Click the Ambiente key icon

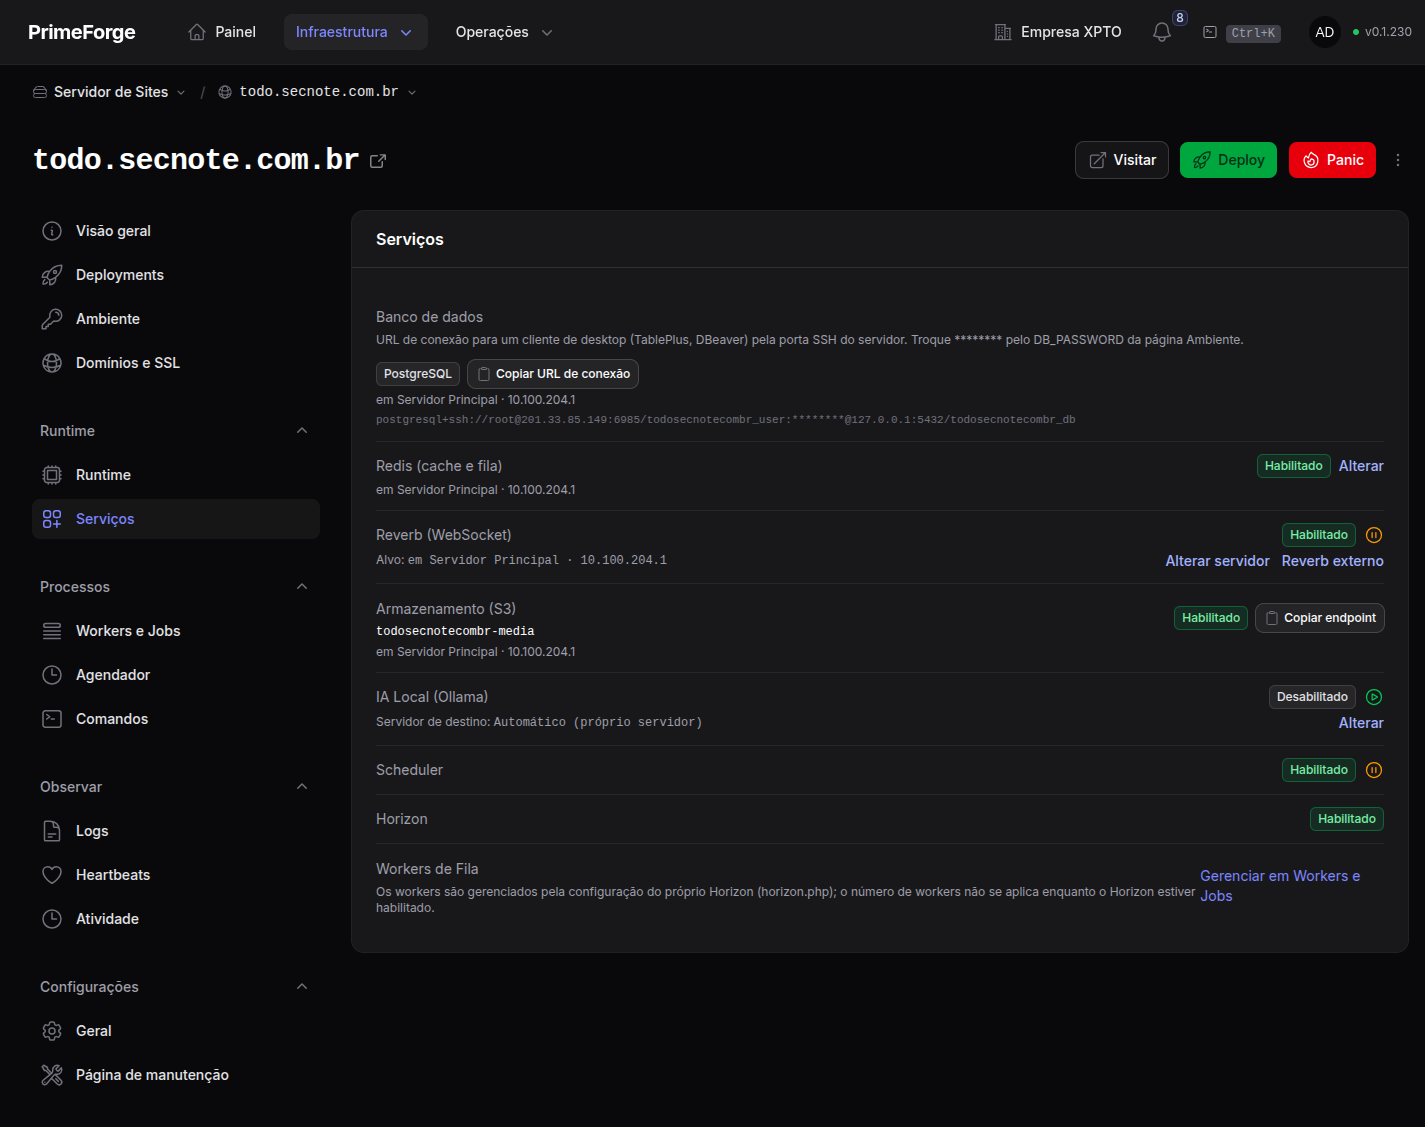(52, 319)
